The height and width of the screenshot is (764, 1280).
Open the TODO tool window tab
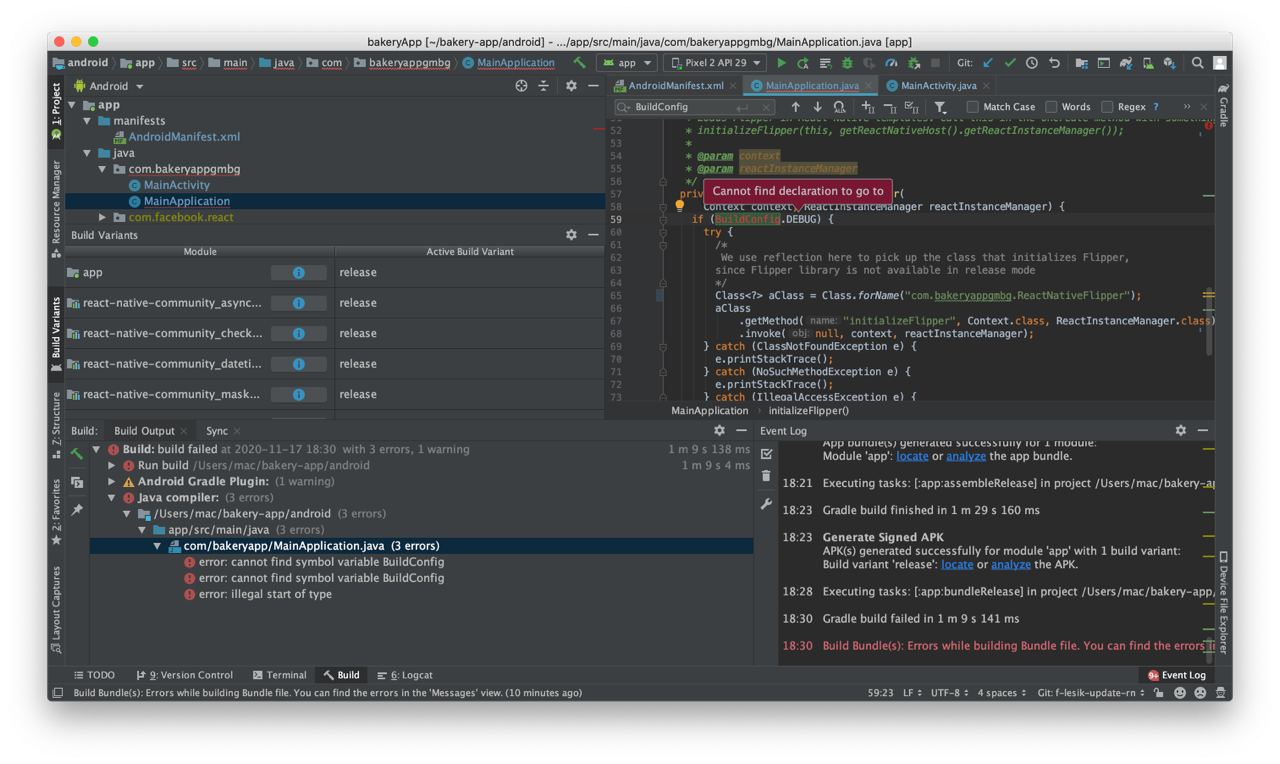pos(95,675)
